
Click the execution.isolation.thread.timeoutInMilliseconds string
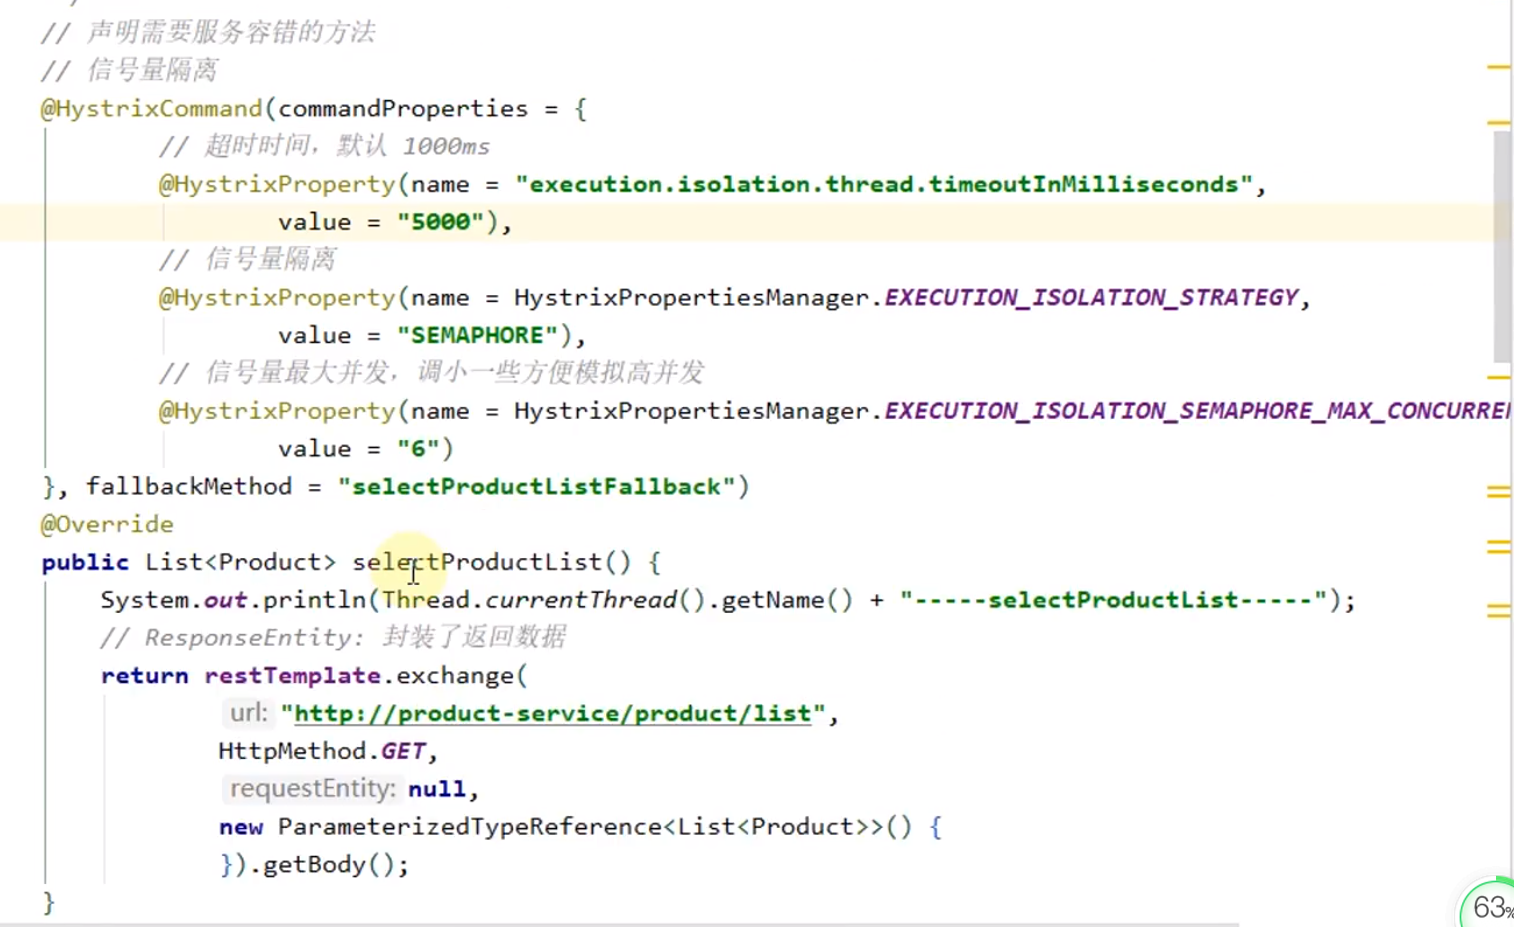[x=884, y=184]
